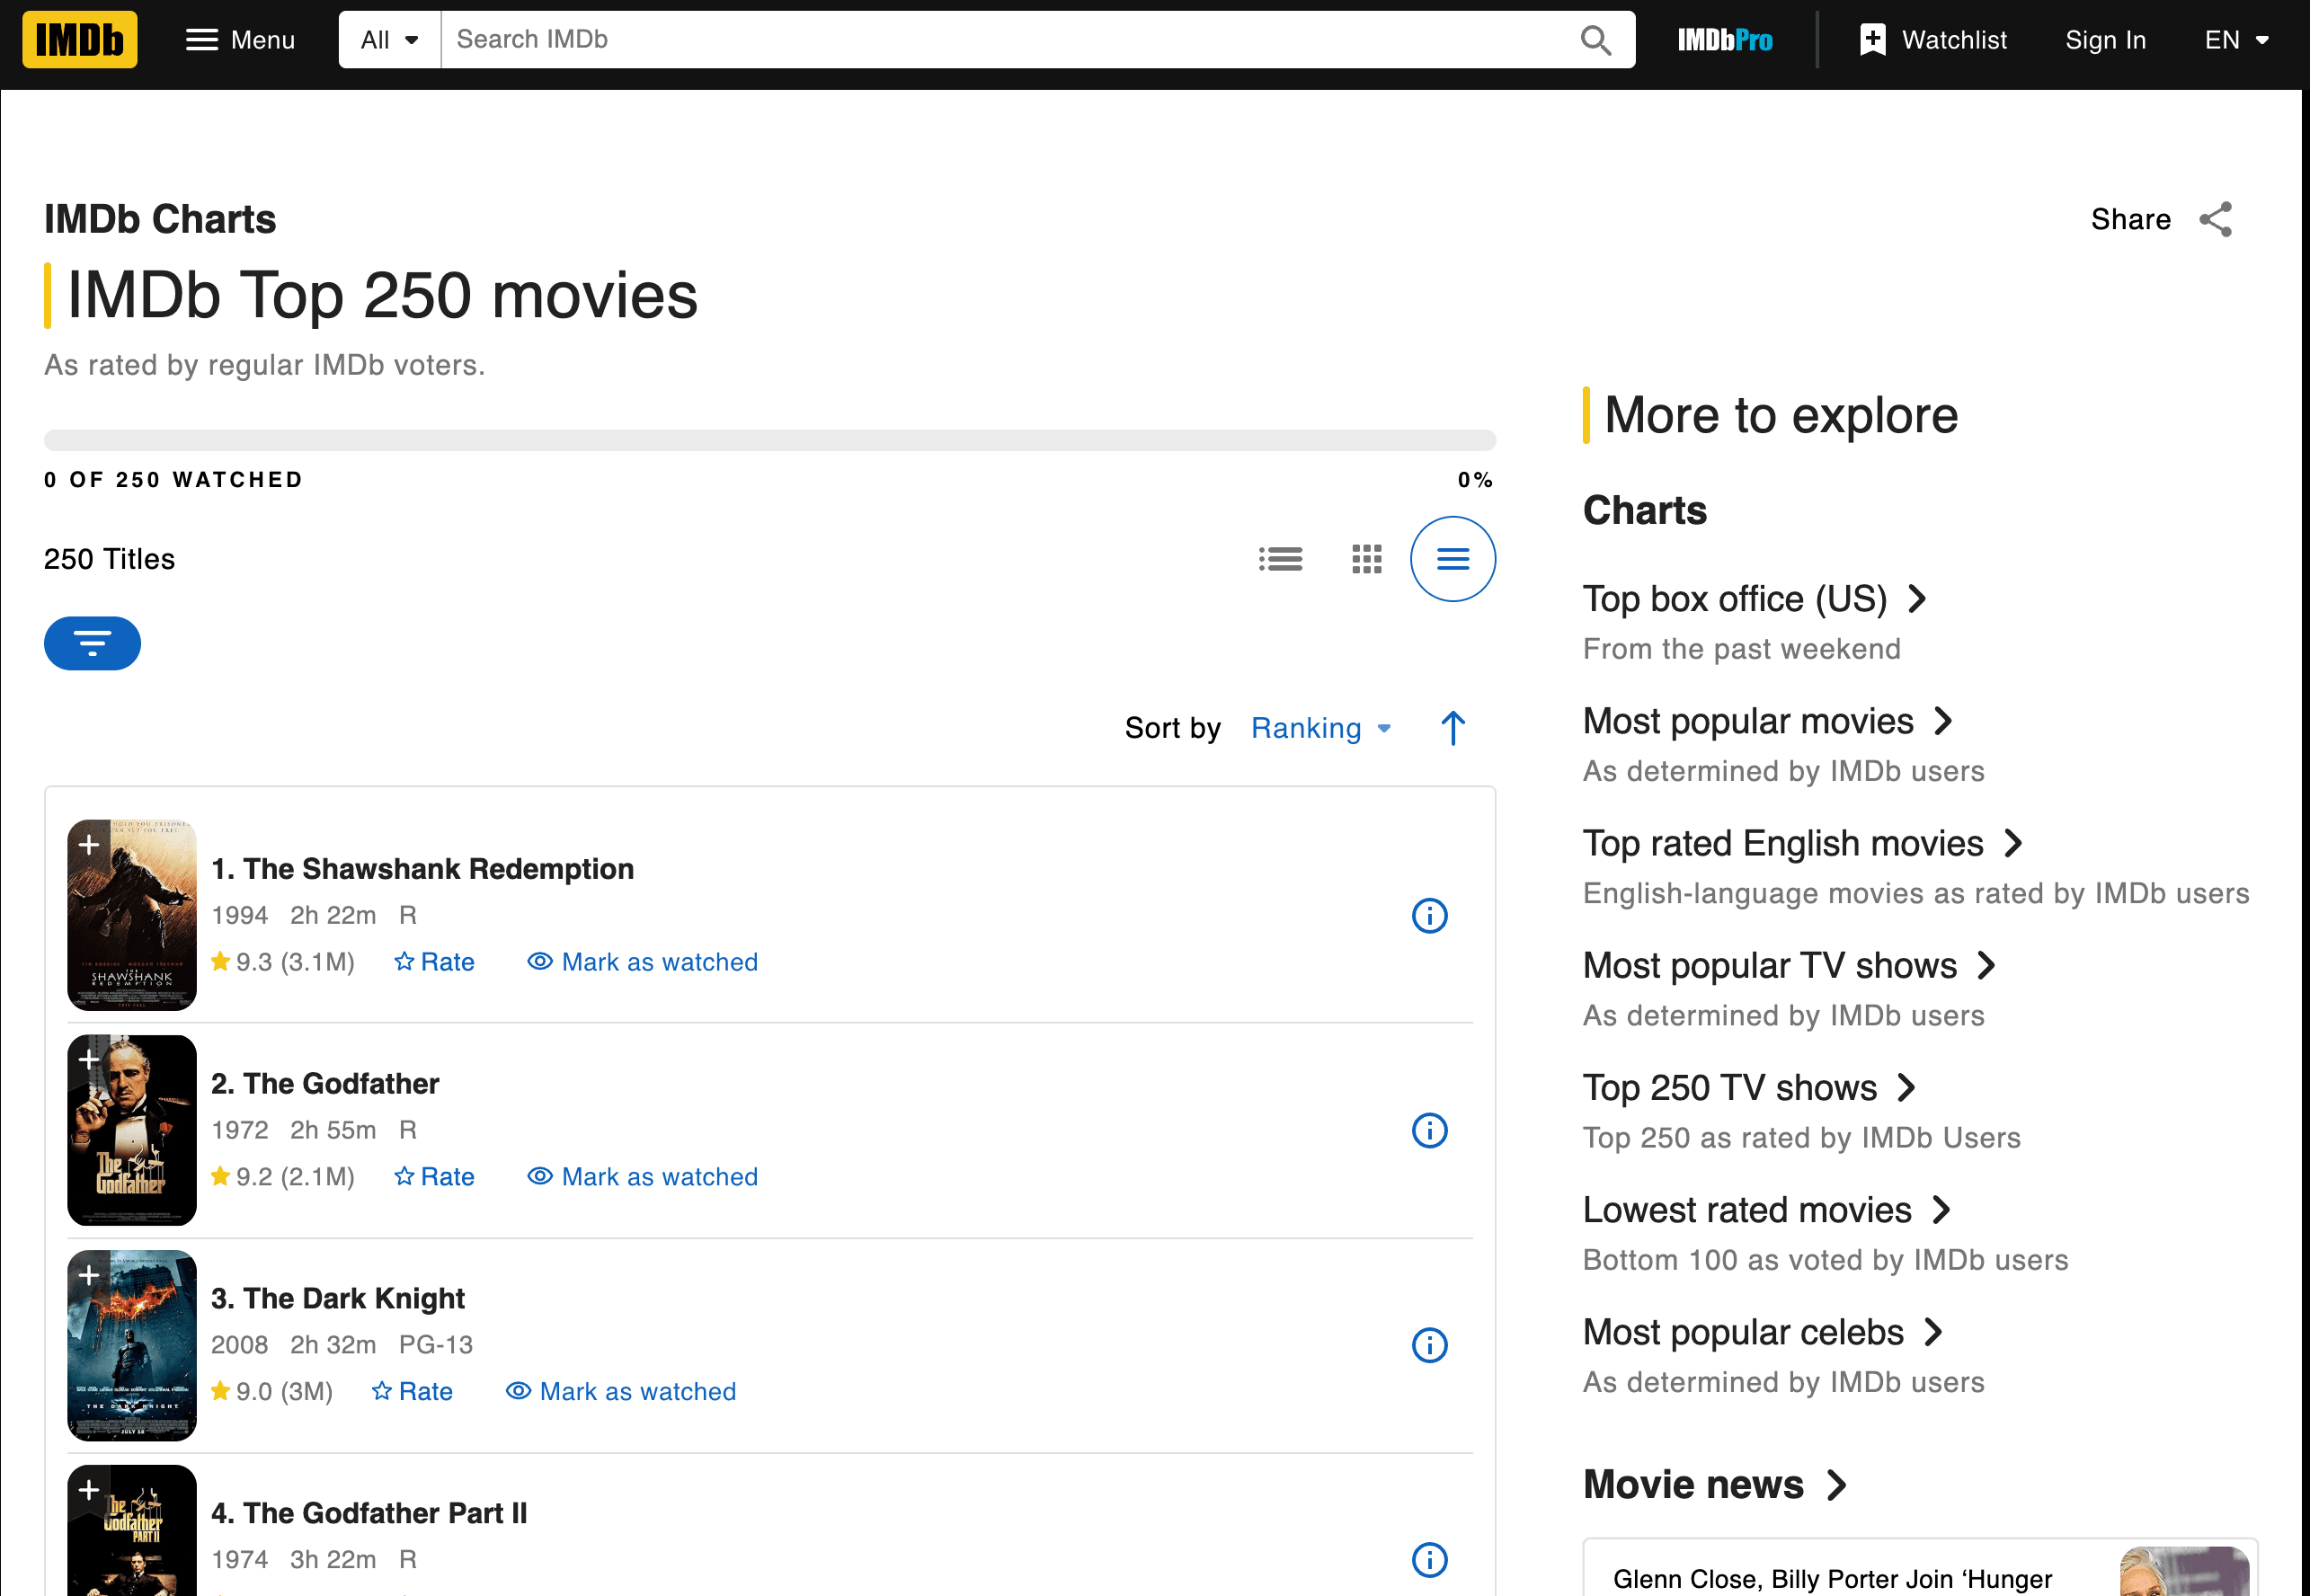Click '0 OF 250 WATCHED' label
Image resolution: width=2310 pixels, height=1596 pixels.
(173, 480)
